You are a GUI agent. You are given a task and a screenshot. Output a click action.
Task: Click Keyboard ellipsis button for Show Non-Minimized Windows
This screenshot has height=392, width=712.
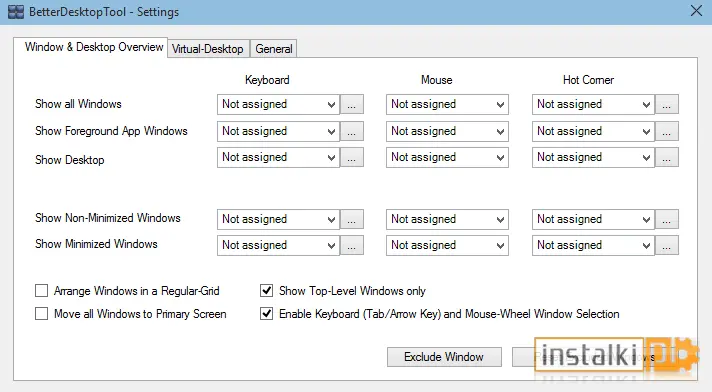tap(352, 219)
